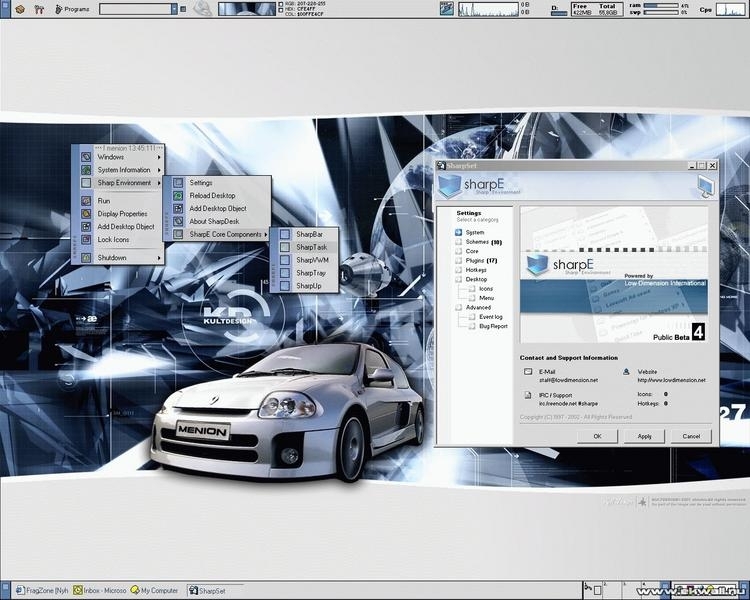The image size is (750, 600).
Task: Click the D: drive indicator
Action: [x=558, y=10]
